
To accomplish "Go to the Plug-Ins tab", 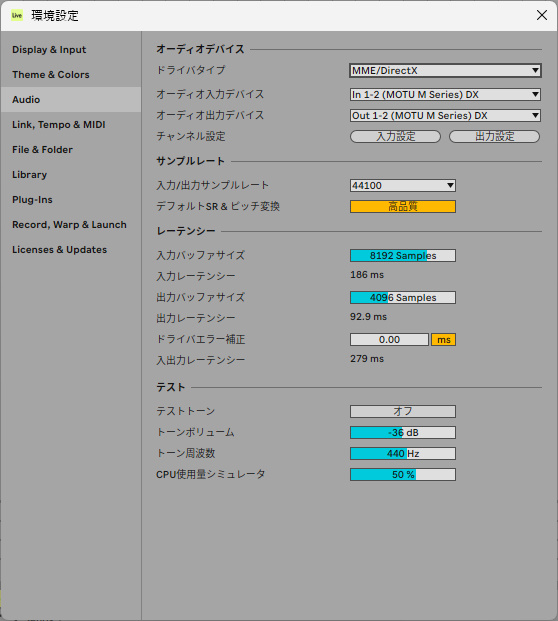I will coord(32,199).
